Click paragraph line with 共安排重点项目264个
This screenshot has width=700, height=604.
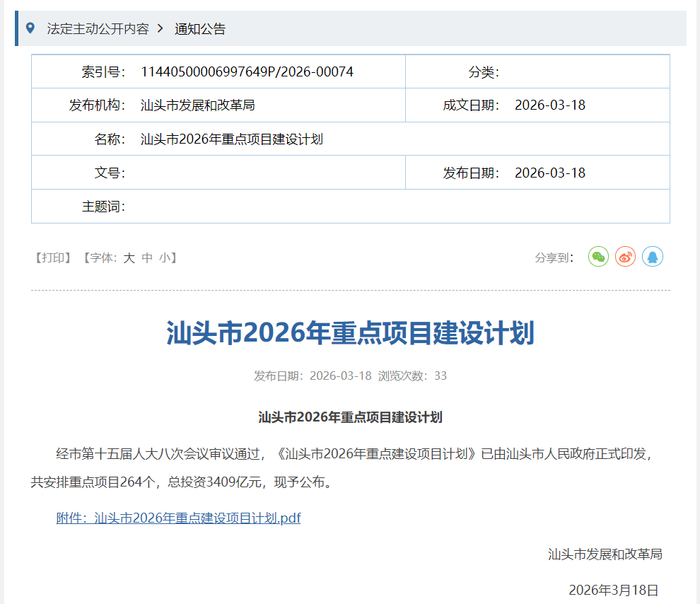click(182, 482)
